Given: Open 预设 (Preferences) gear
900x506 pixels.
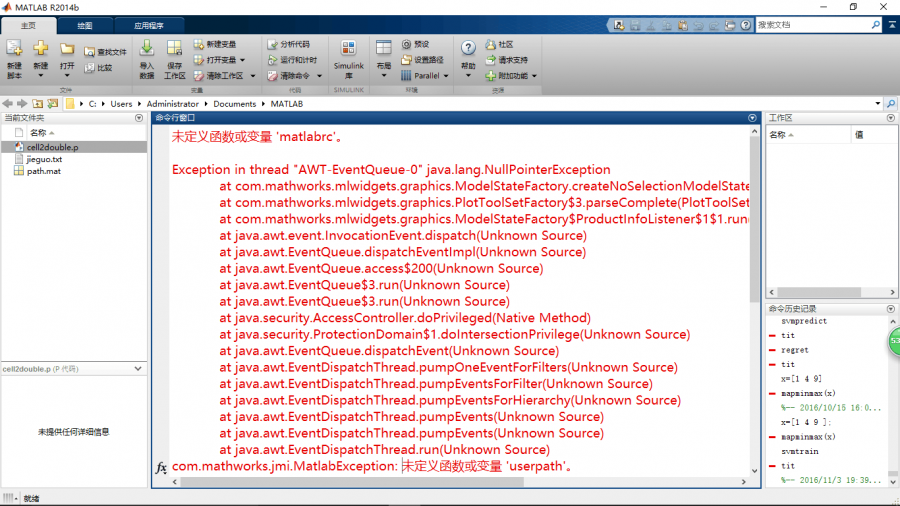Looking at the screenshot, I should [415, 44].
